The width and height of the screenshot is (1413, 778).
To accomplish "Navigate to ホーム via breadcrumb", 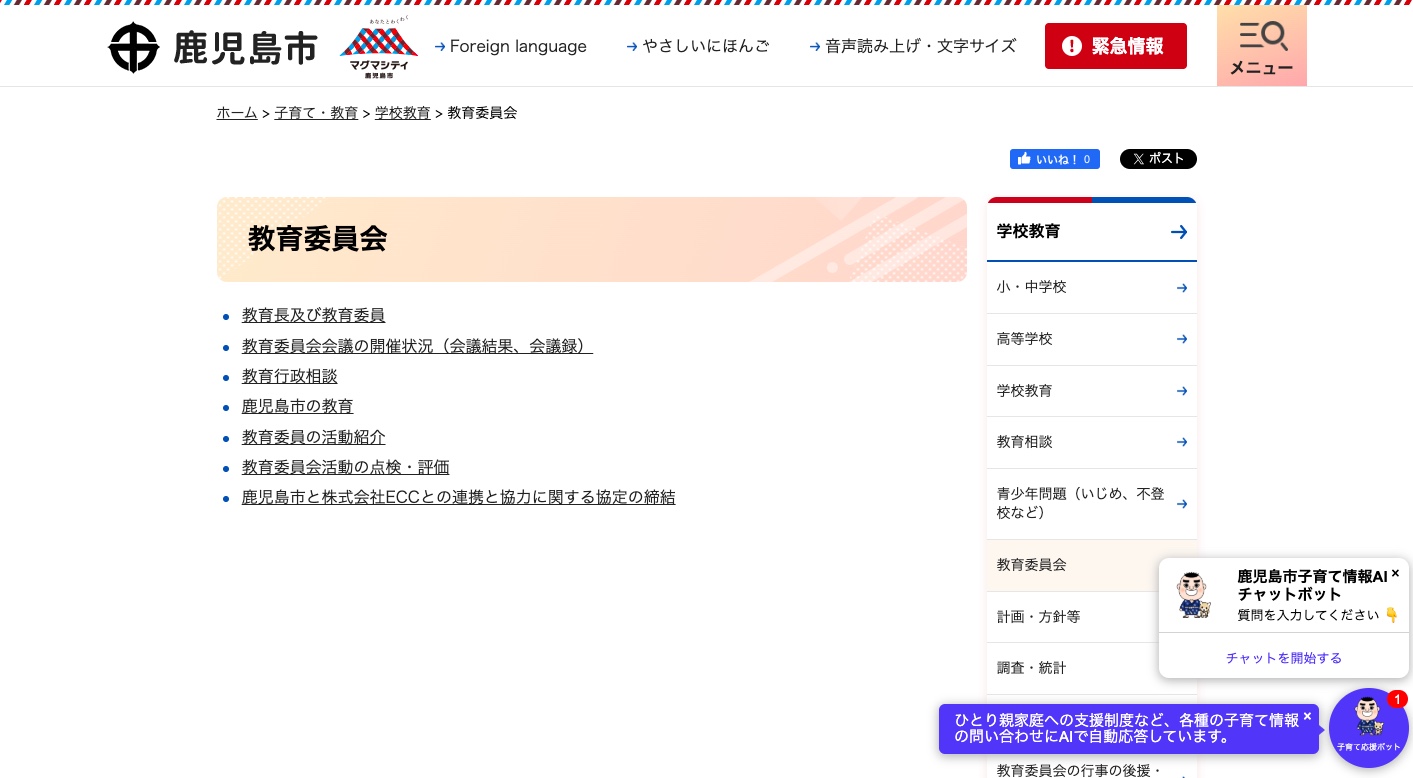I will (236, 113).
